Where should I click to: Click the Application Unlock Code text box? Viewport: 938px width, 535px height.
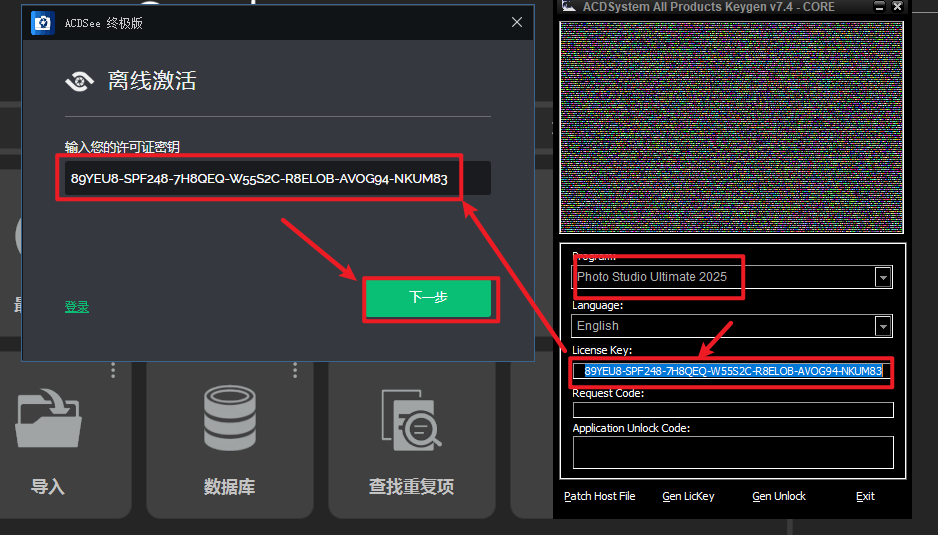(x=732, y=452)
